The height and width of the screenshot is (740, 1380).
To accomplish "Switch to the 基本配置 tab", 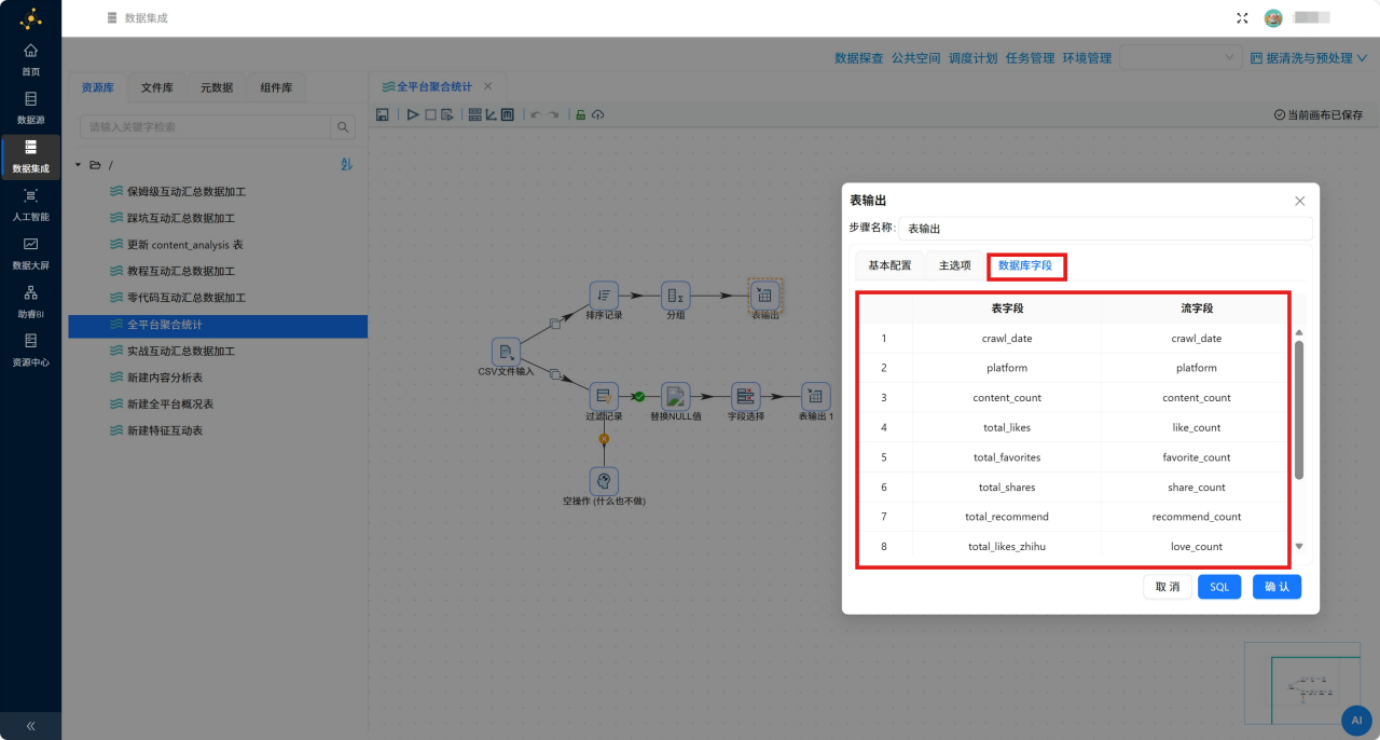I will point(889,266).
